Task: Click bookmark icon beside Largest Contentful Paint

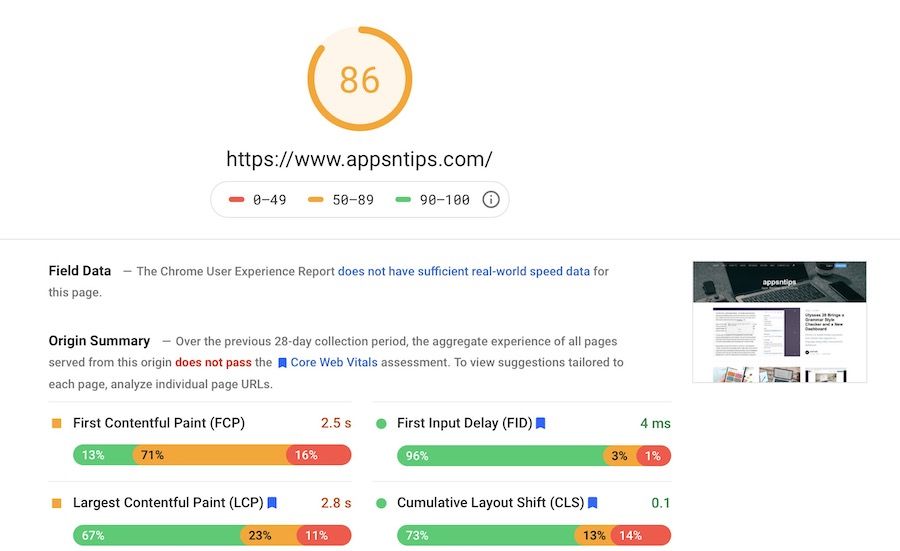Action: [271, 503]
